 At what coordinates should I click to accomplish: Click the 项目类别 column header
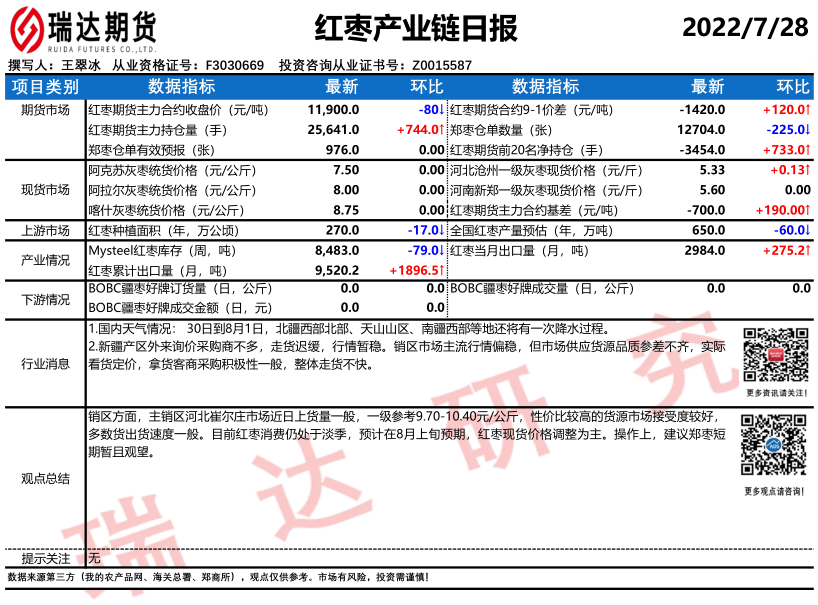pos(45,87)
